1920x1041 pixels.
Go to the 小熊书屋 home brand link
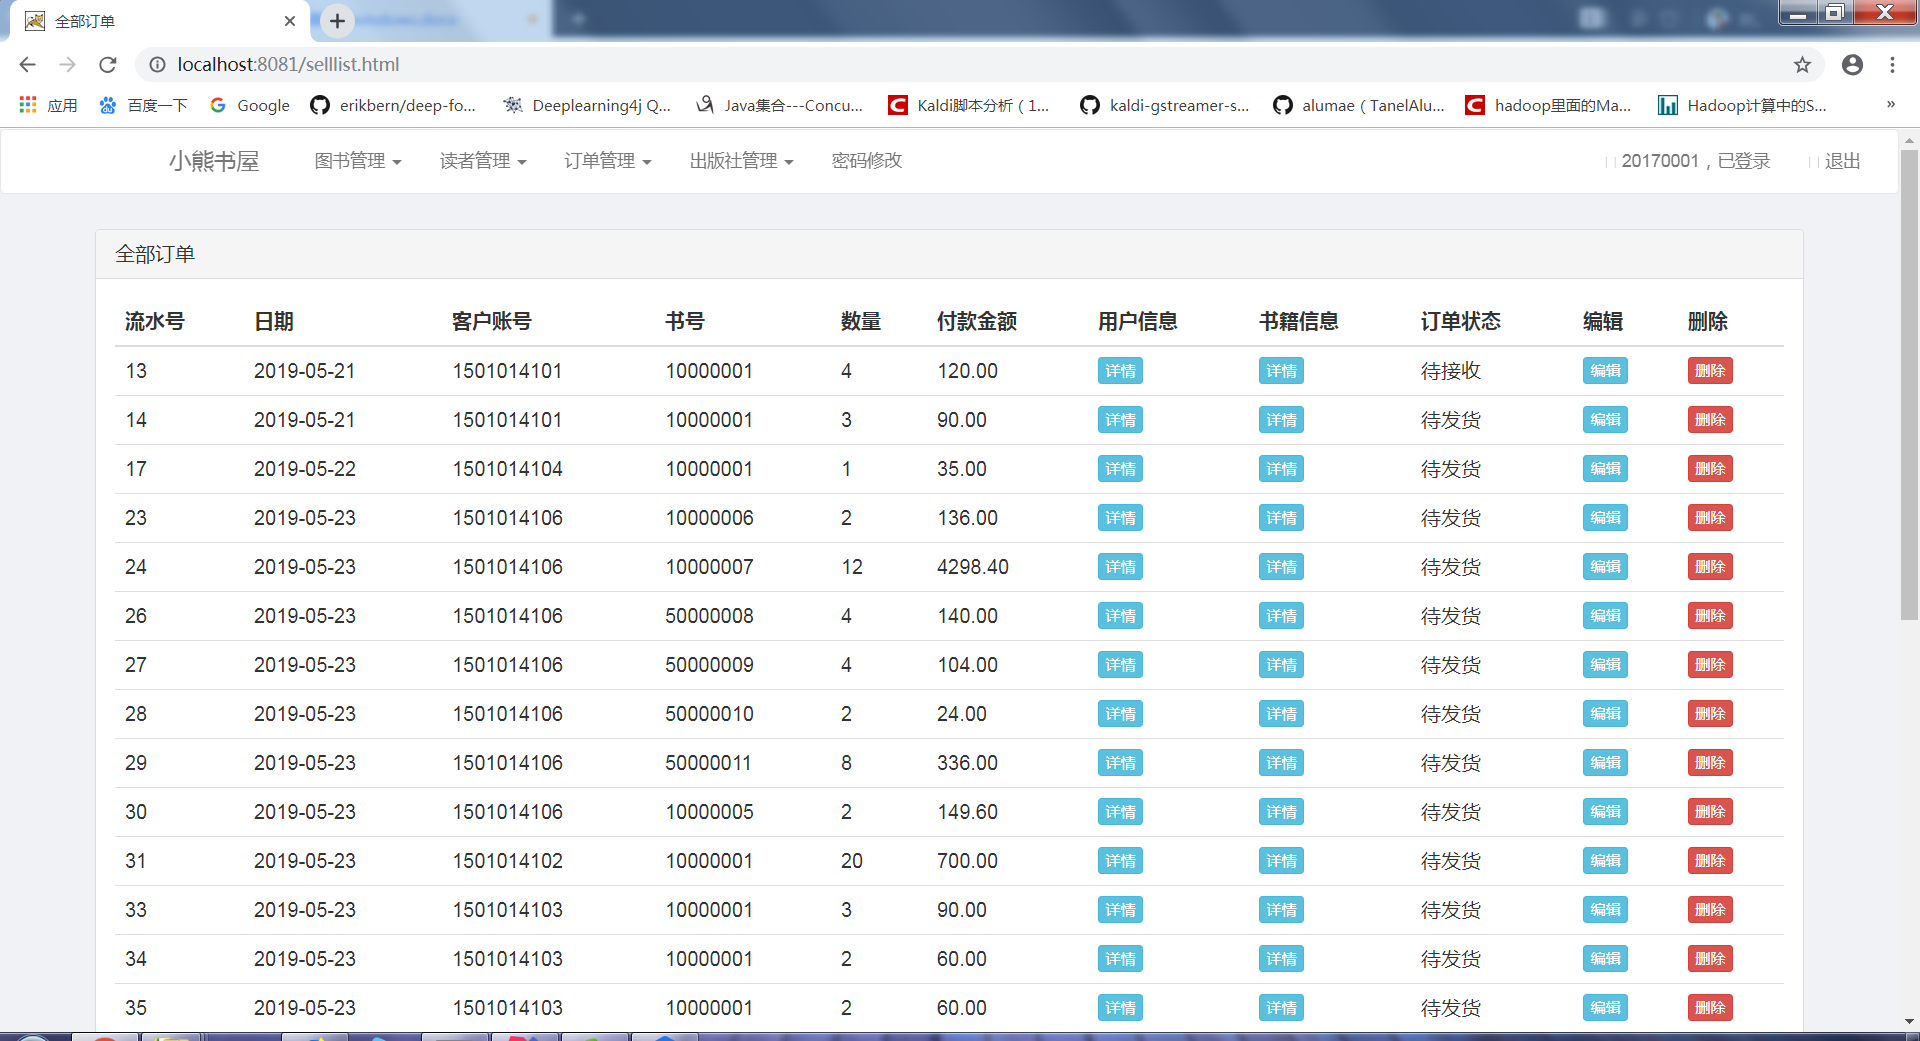click(214, 161)
